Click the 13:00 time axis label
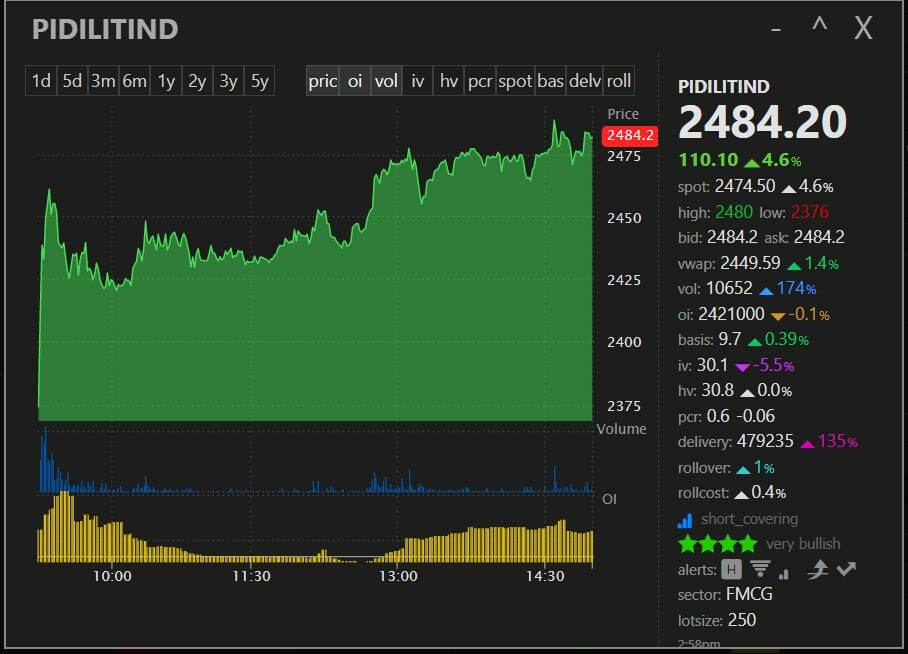Viewport: 908px width, 654px height. [x=398, y=576]
